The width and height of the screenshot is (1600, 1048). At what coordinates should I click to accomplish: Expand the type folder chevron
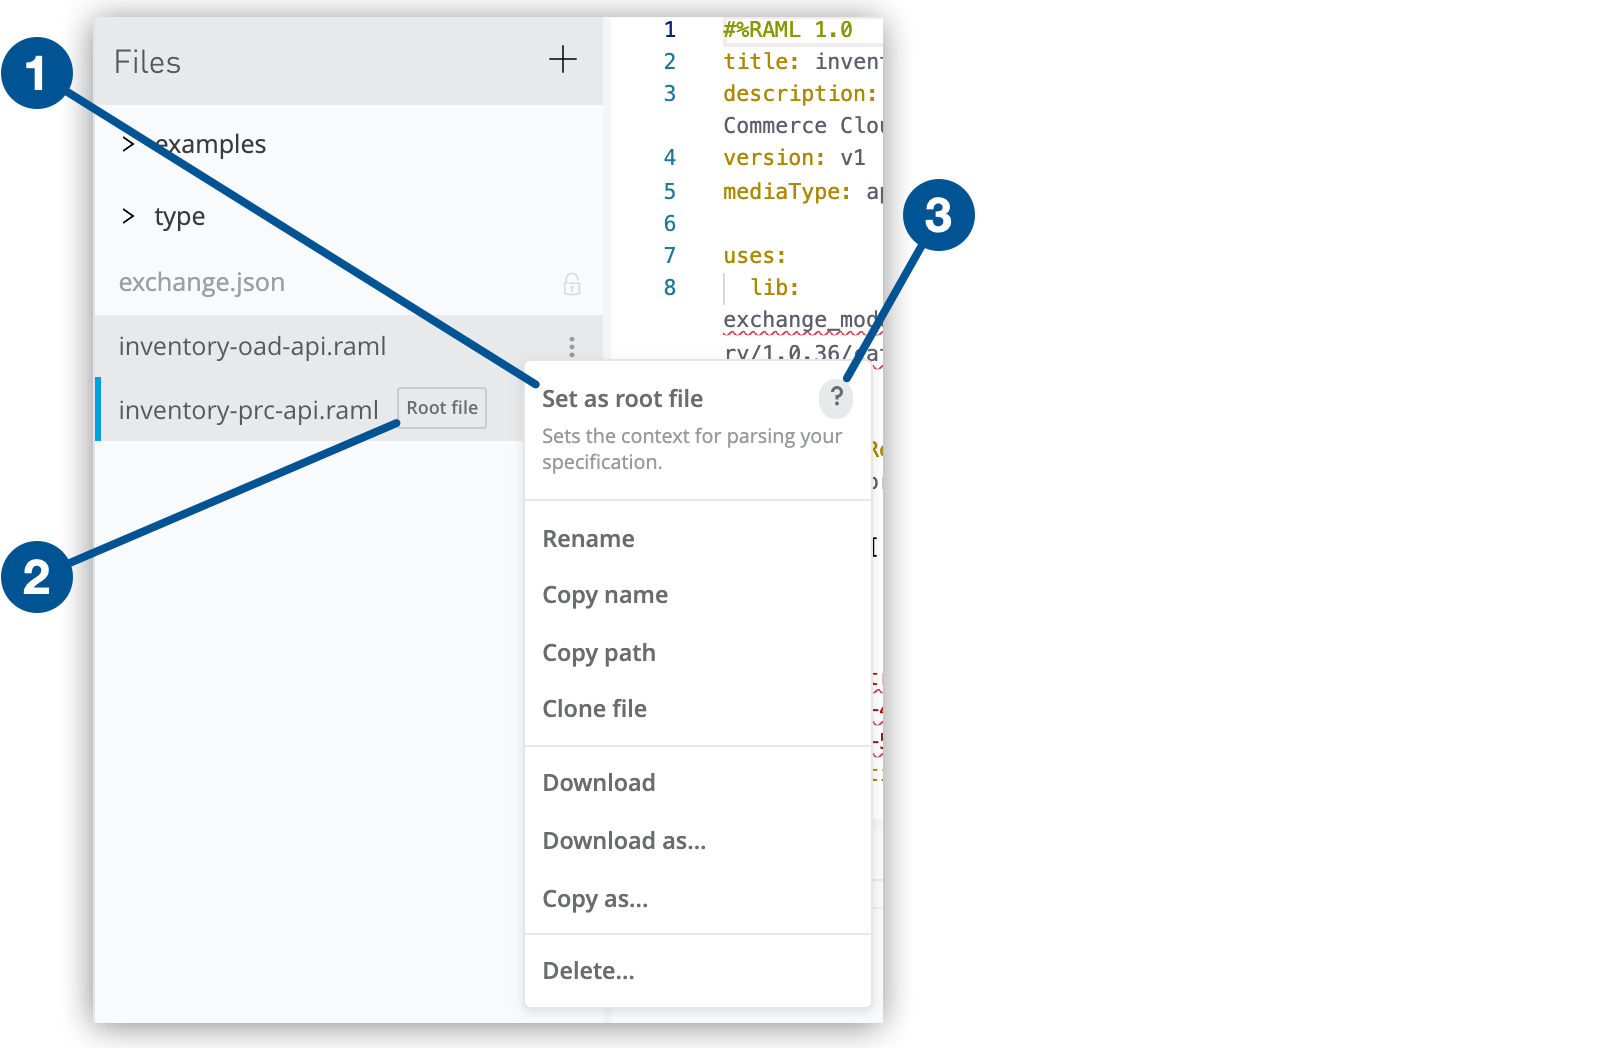tap(128, 216)
